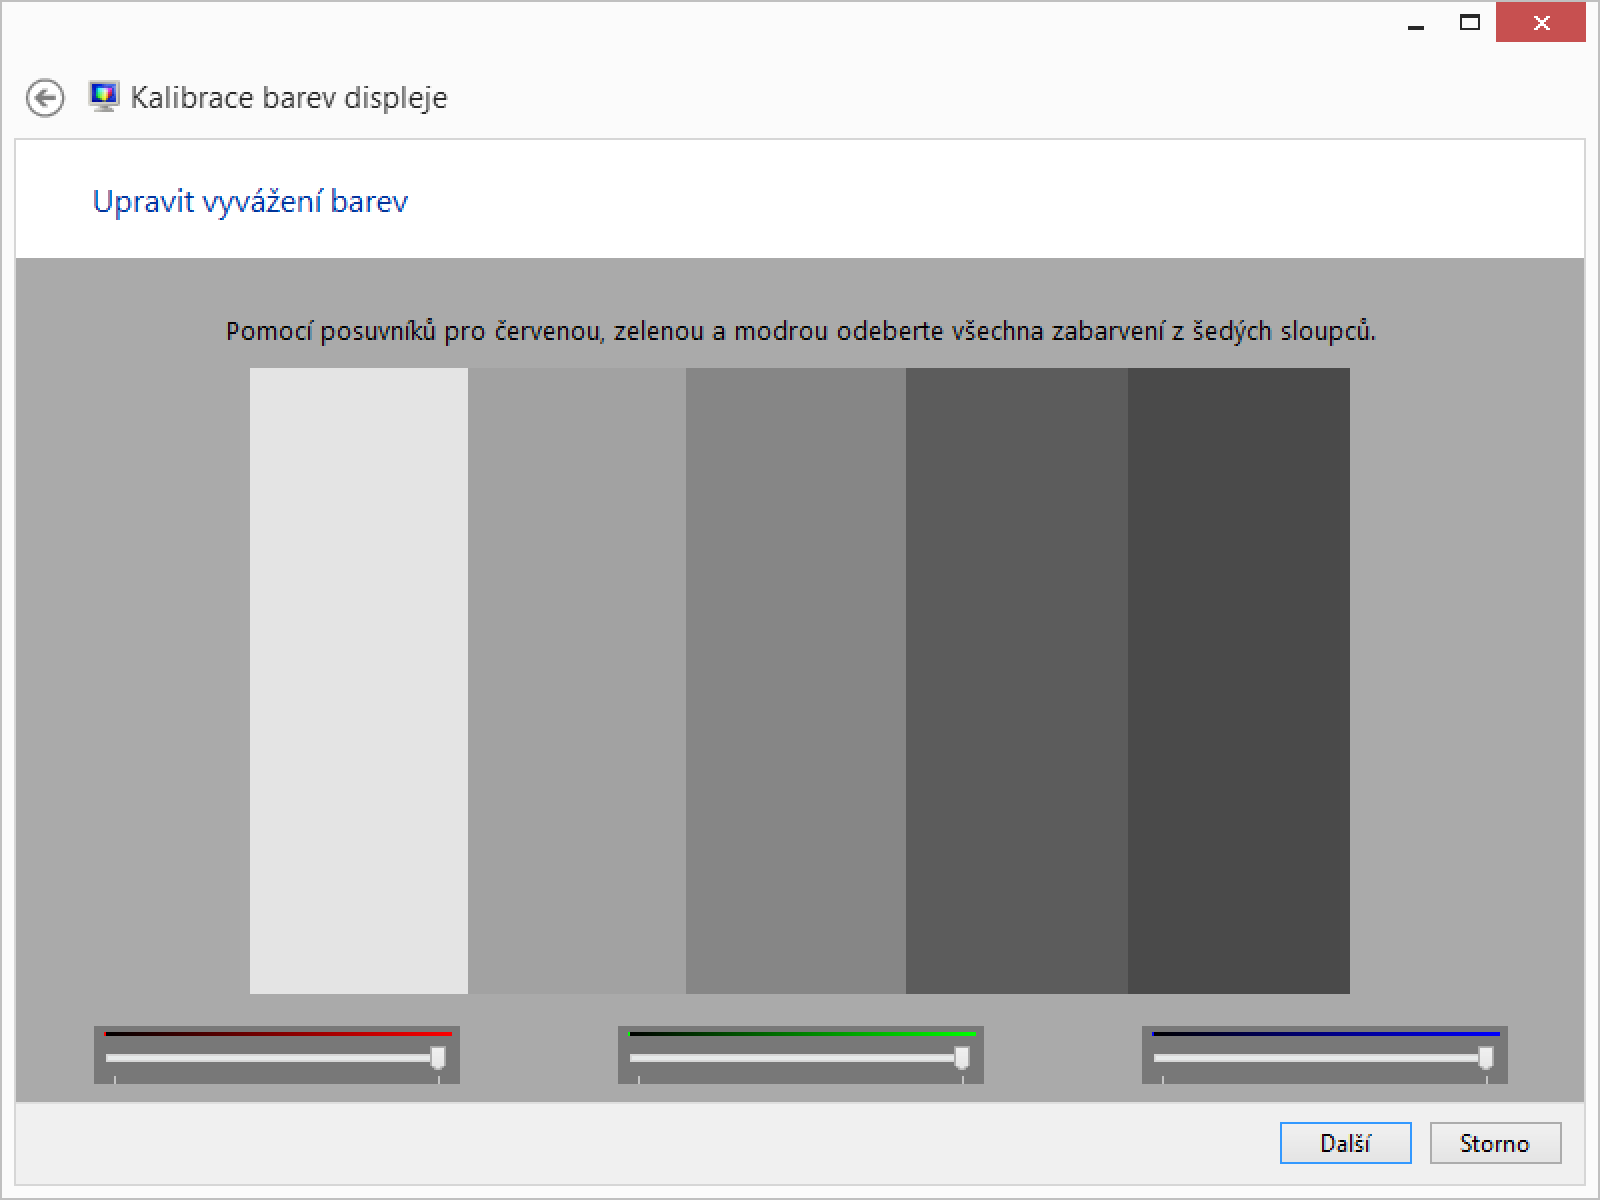Maximize the calibration window

[x=1469, y=23]
